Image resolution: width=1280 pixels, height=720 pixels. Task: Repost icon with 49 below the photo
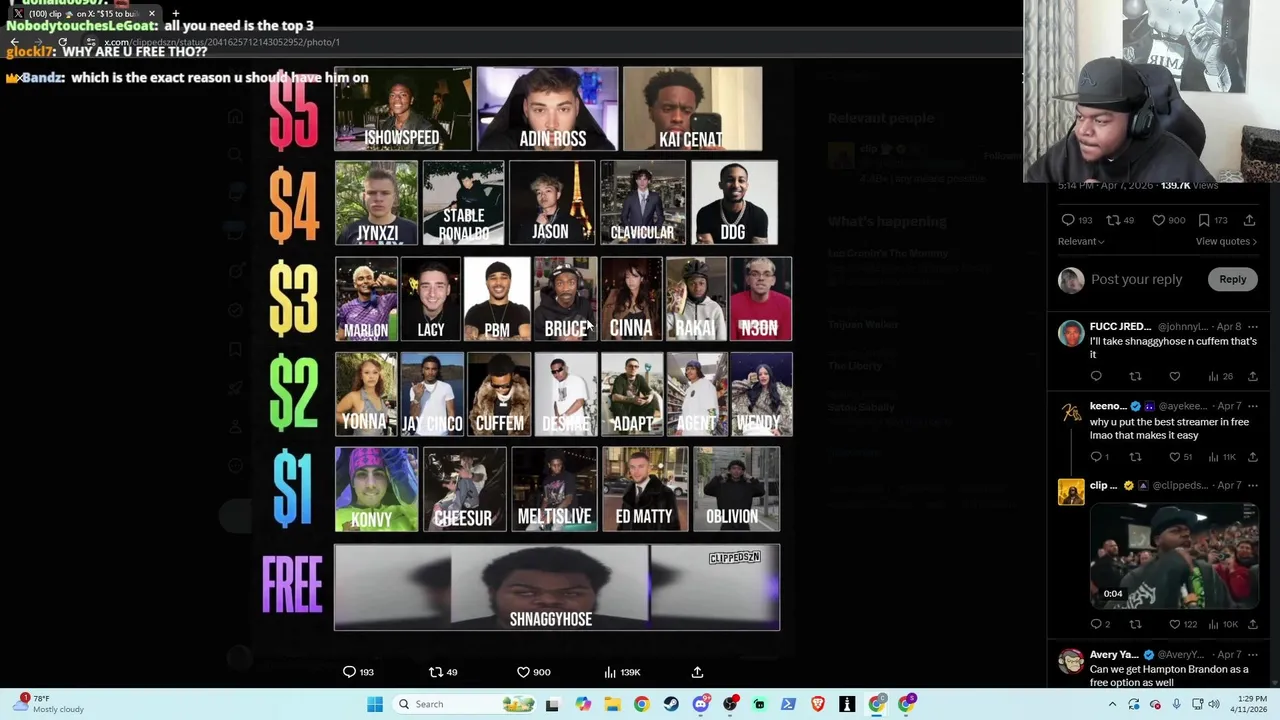pos(443,672)
